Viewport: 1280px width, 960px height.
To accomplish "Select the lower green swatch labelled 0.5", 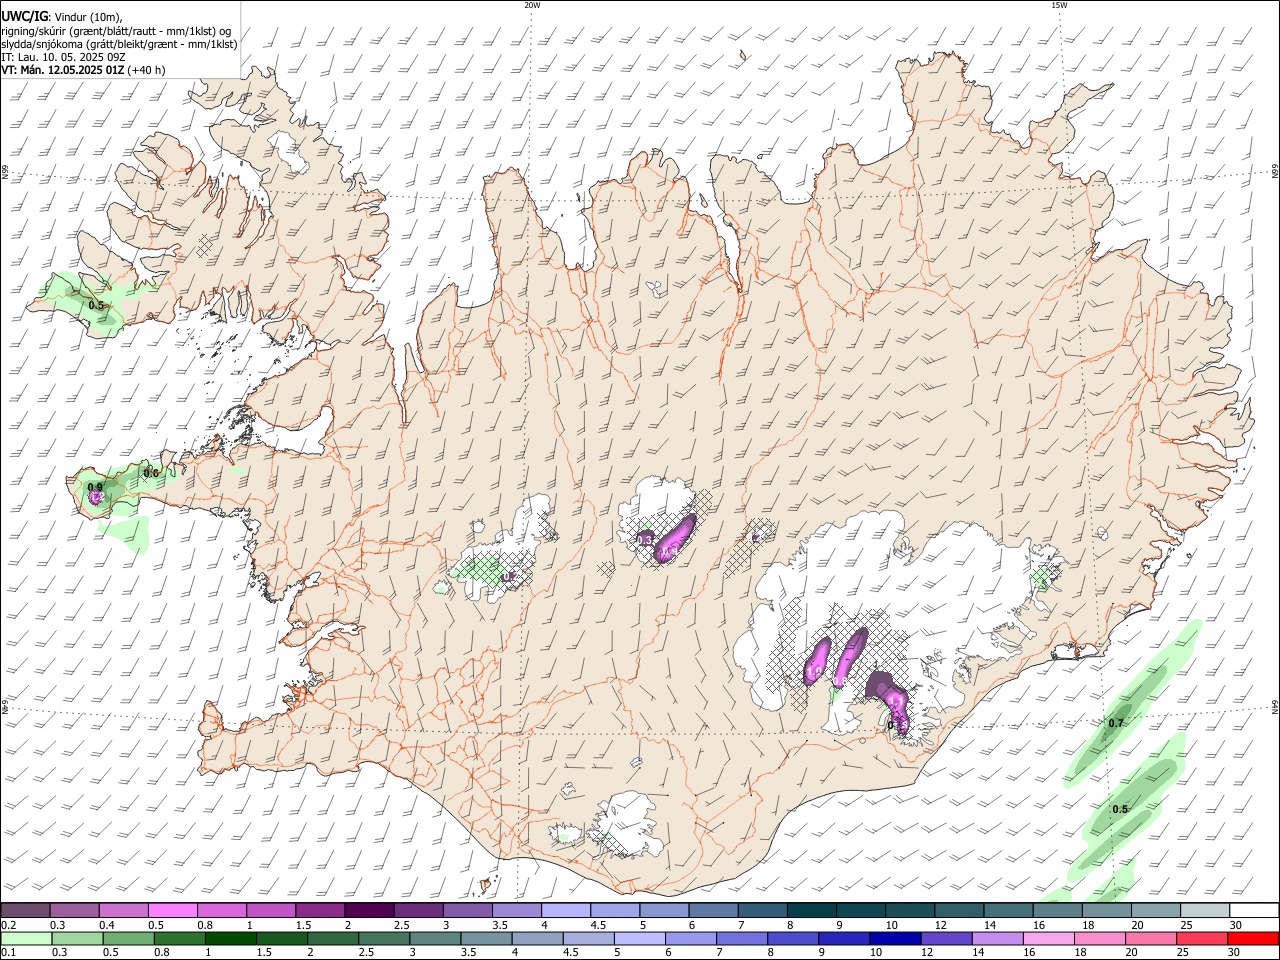I will tap(128, 938).
